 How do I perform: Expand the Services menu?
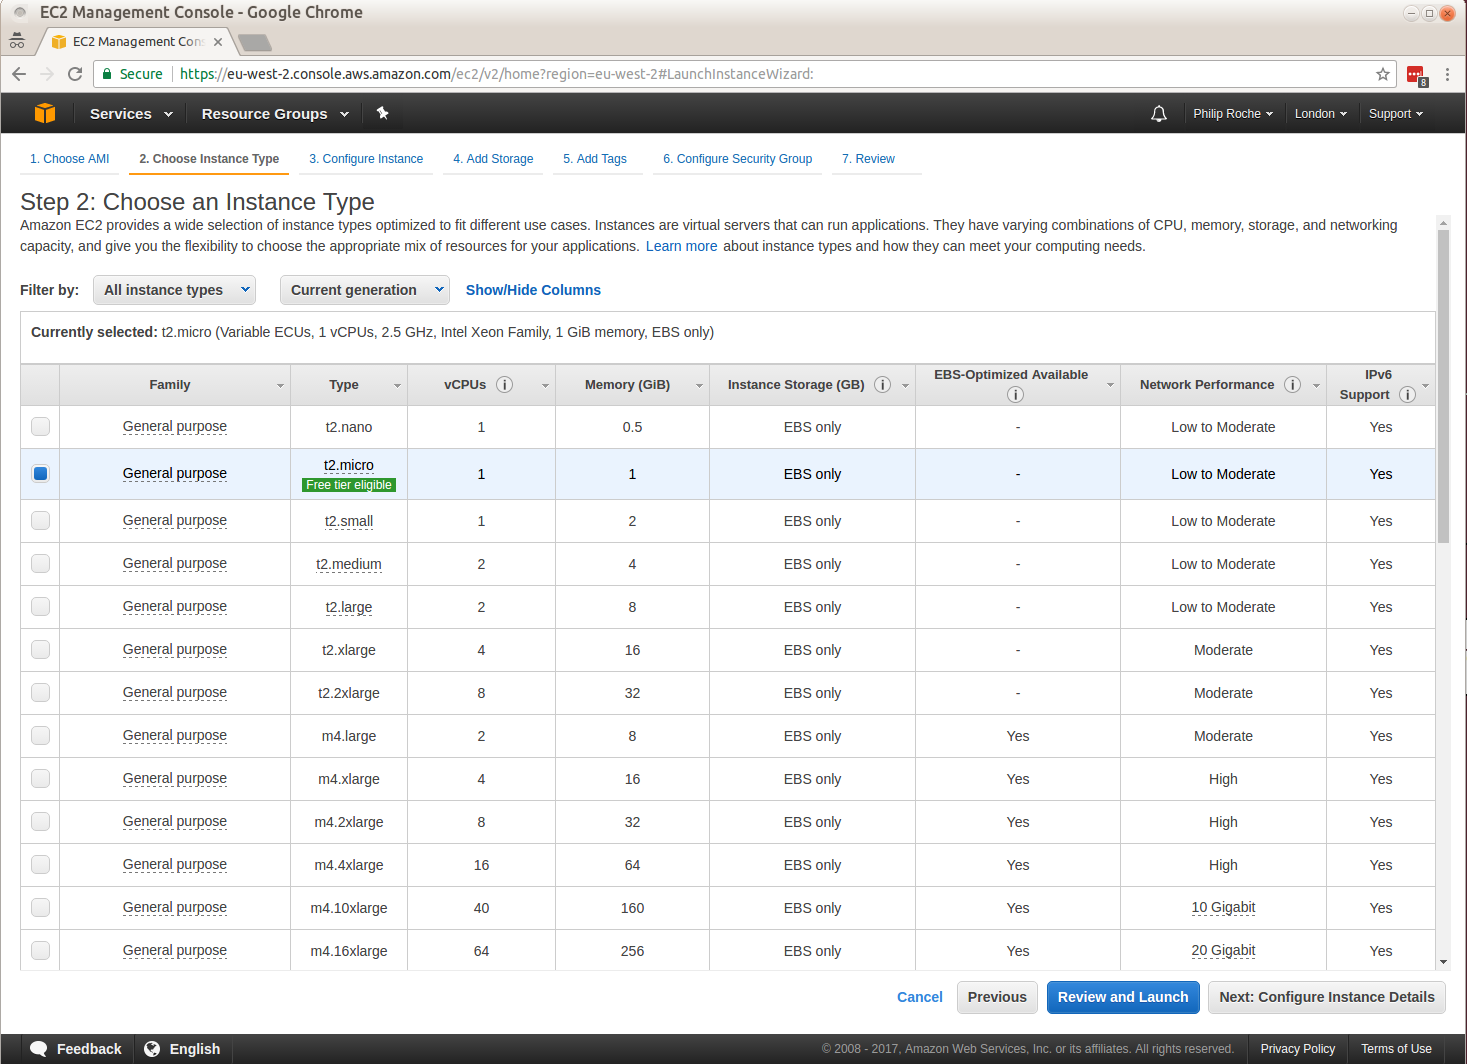pyautogui.click(x=131, y=114)
